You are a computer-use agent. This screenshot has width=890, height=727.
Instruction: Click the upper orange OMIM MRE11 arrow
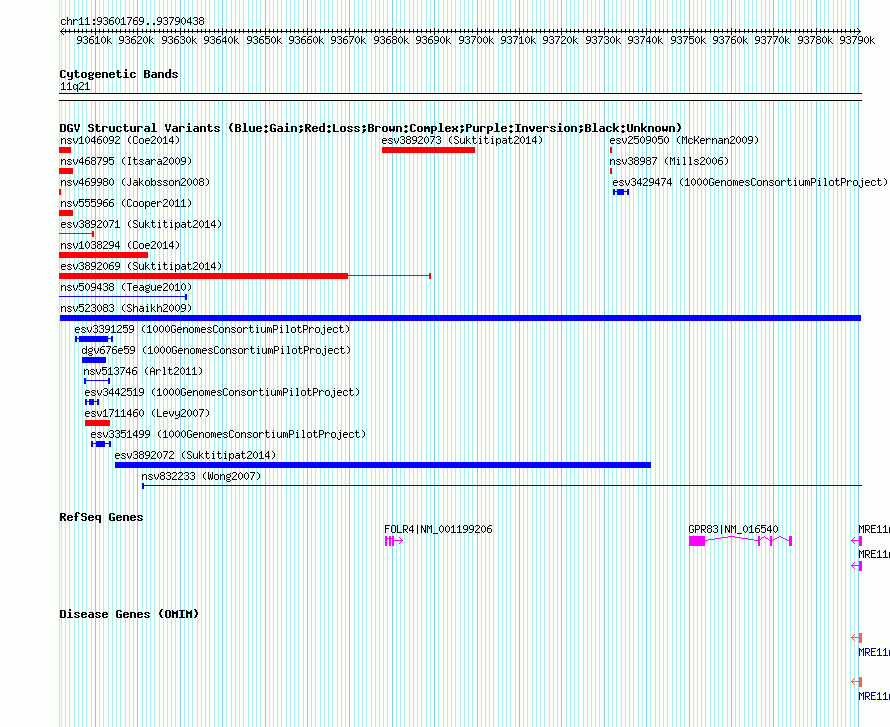point(857,638)
